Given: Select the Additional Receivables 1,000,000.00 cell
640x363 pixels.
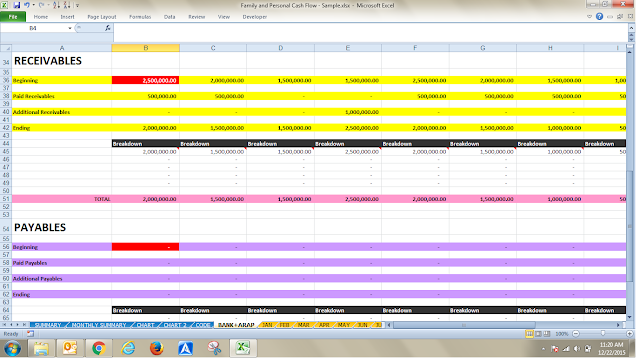Looking at the screenshot, I should [348, 112].
